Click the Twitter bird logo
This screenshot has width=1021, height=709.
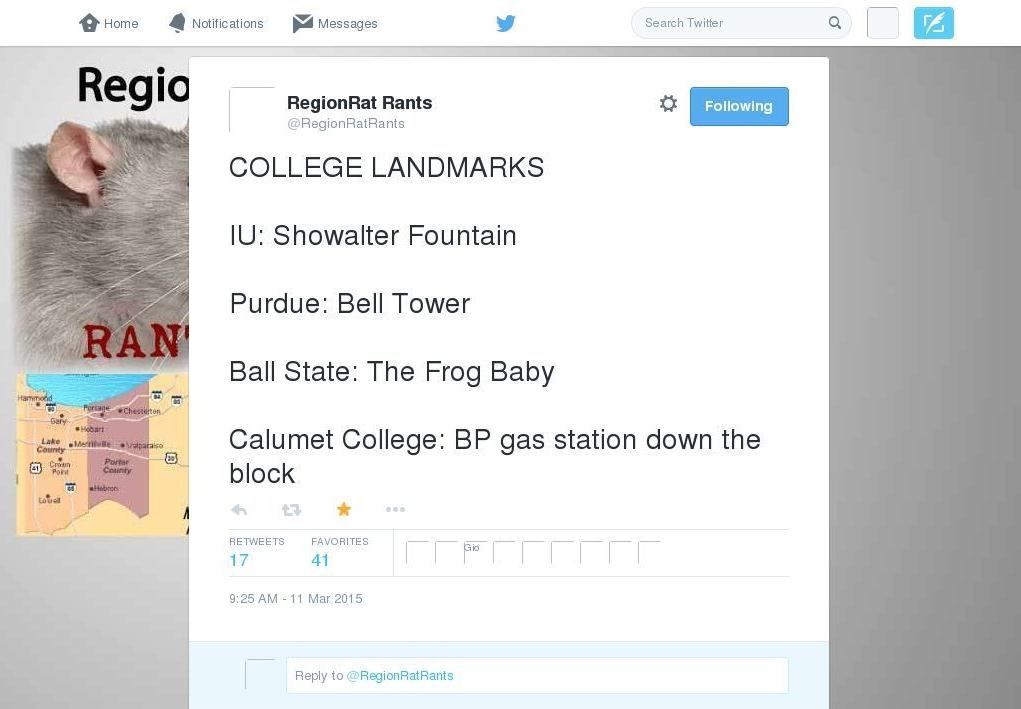point(506,23)
